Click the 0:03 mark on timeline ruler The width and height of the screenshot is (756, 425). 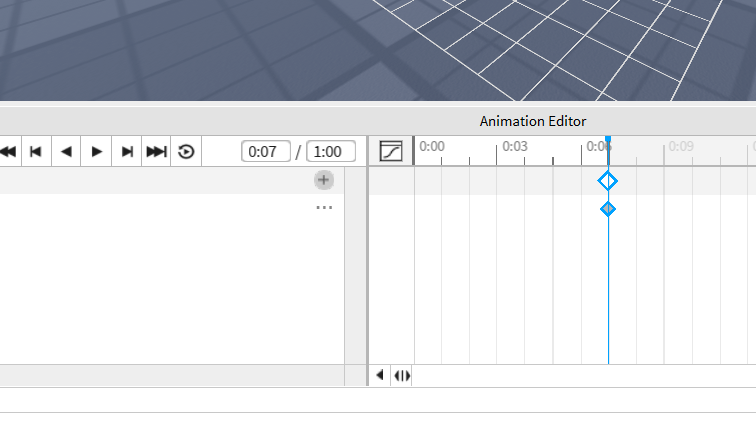pos(515,147)
